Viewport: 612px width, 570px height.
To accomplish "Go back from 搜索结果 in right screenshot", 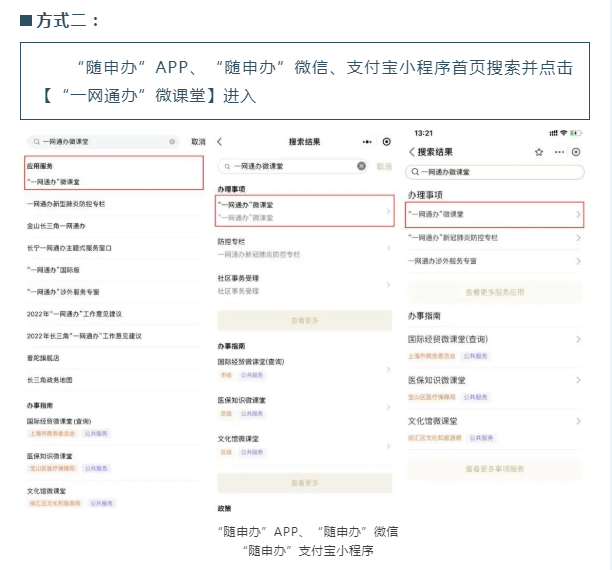I will [x=411, y=152].
